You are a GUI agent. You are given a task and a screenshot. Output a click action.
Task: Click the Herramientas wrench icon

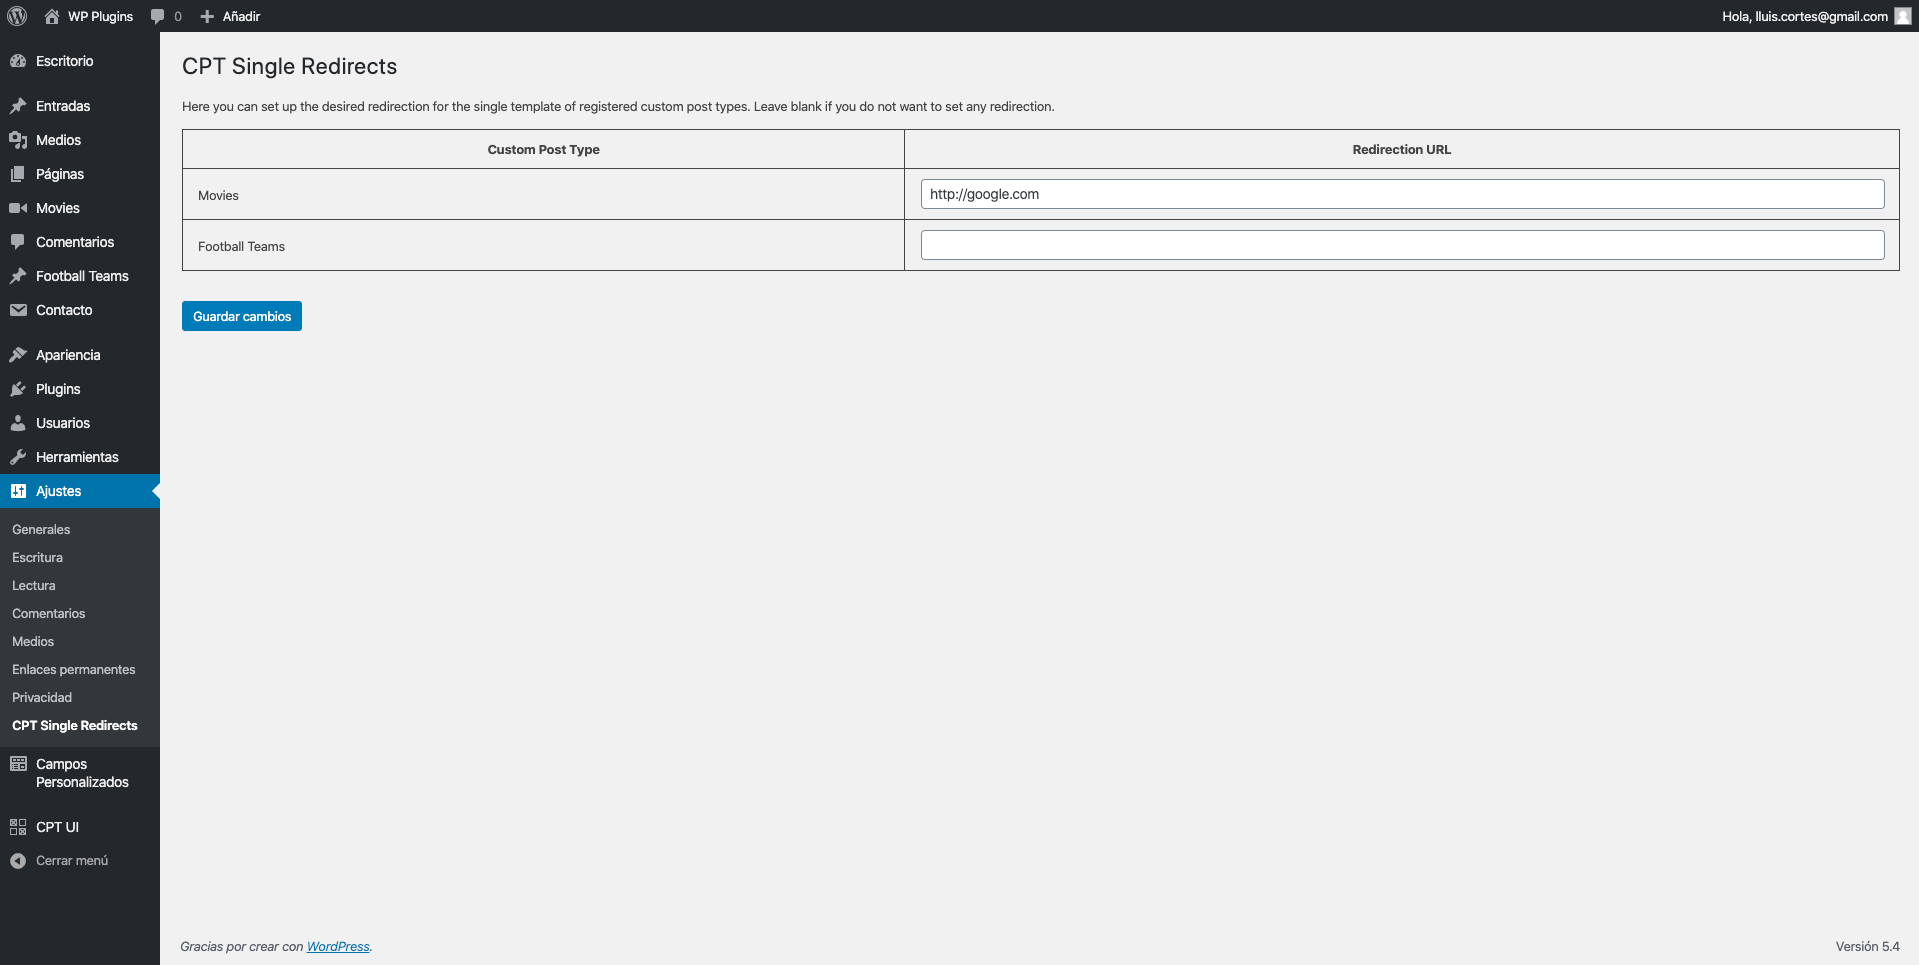point(18,457)
